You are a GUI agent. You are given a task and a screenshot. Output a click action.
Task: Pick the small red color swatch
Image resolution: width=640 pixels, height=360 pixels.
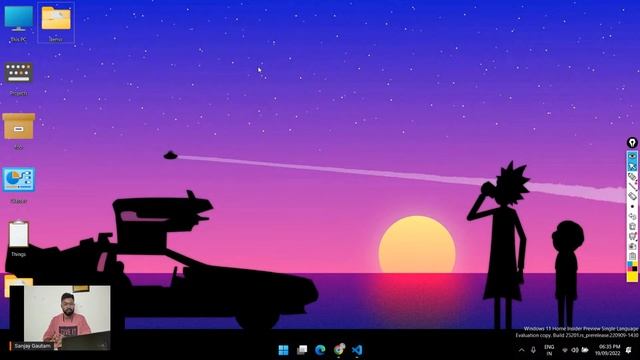point(630,268)
